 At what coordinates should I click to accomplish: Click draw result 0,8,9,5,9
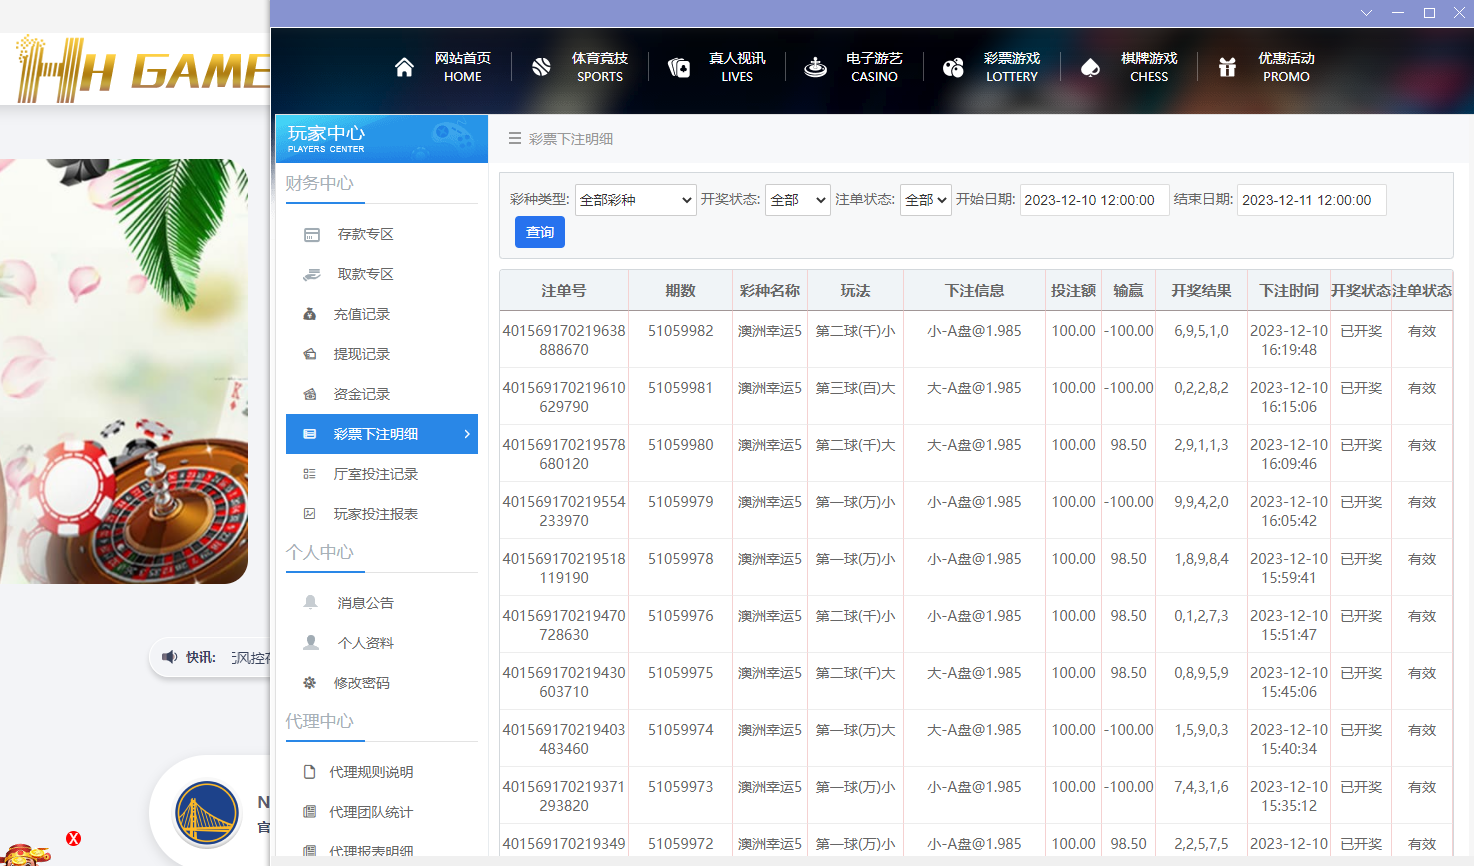point(1201,673)
